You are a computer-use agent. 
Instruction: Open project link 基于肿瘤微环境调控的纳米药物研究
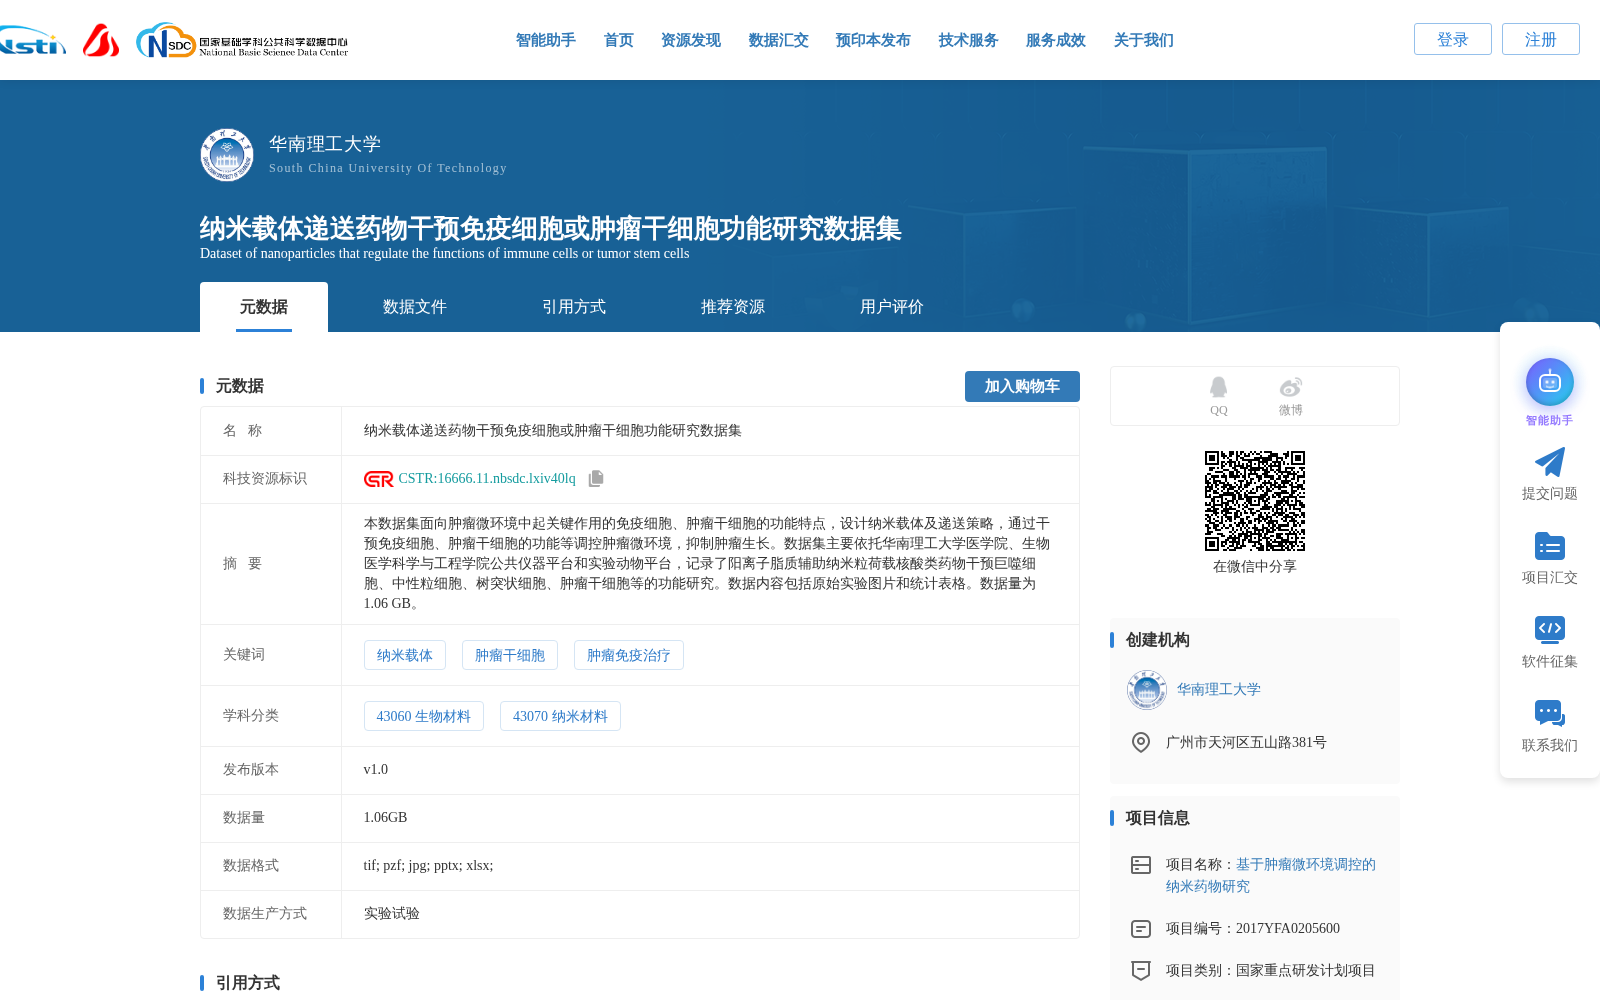pos(1271,875)
